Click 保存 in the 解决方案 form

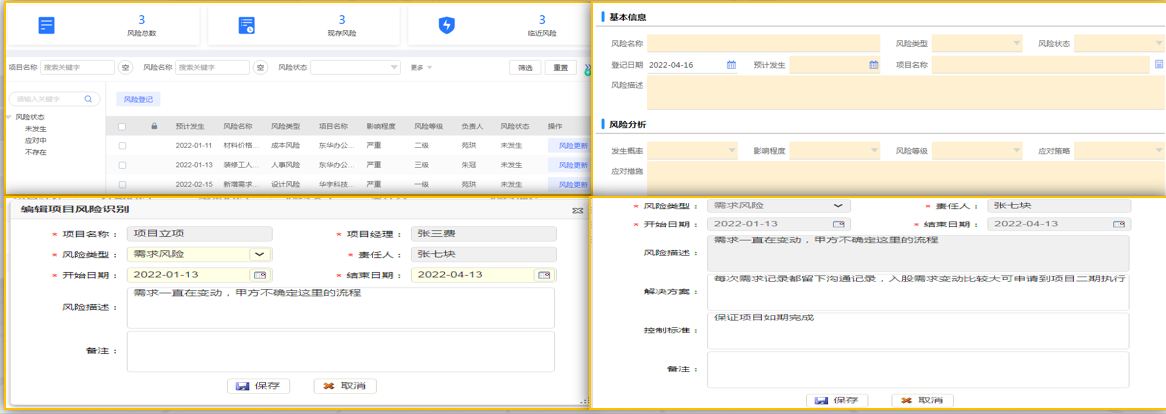tap(837, 400)
